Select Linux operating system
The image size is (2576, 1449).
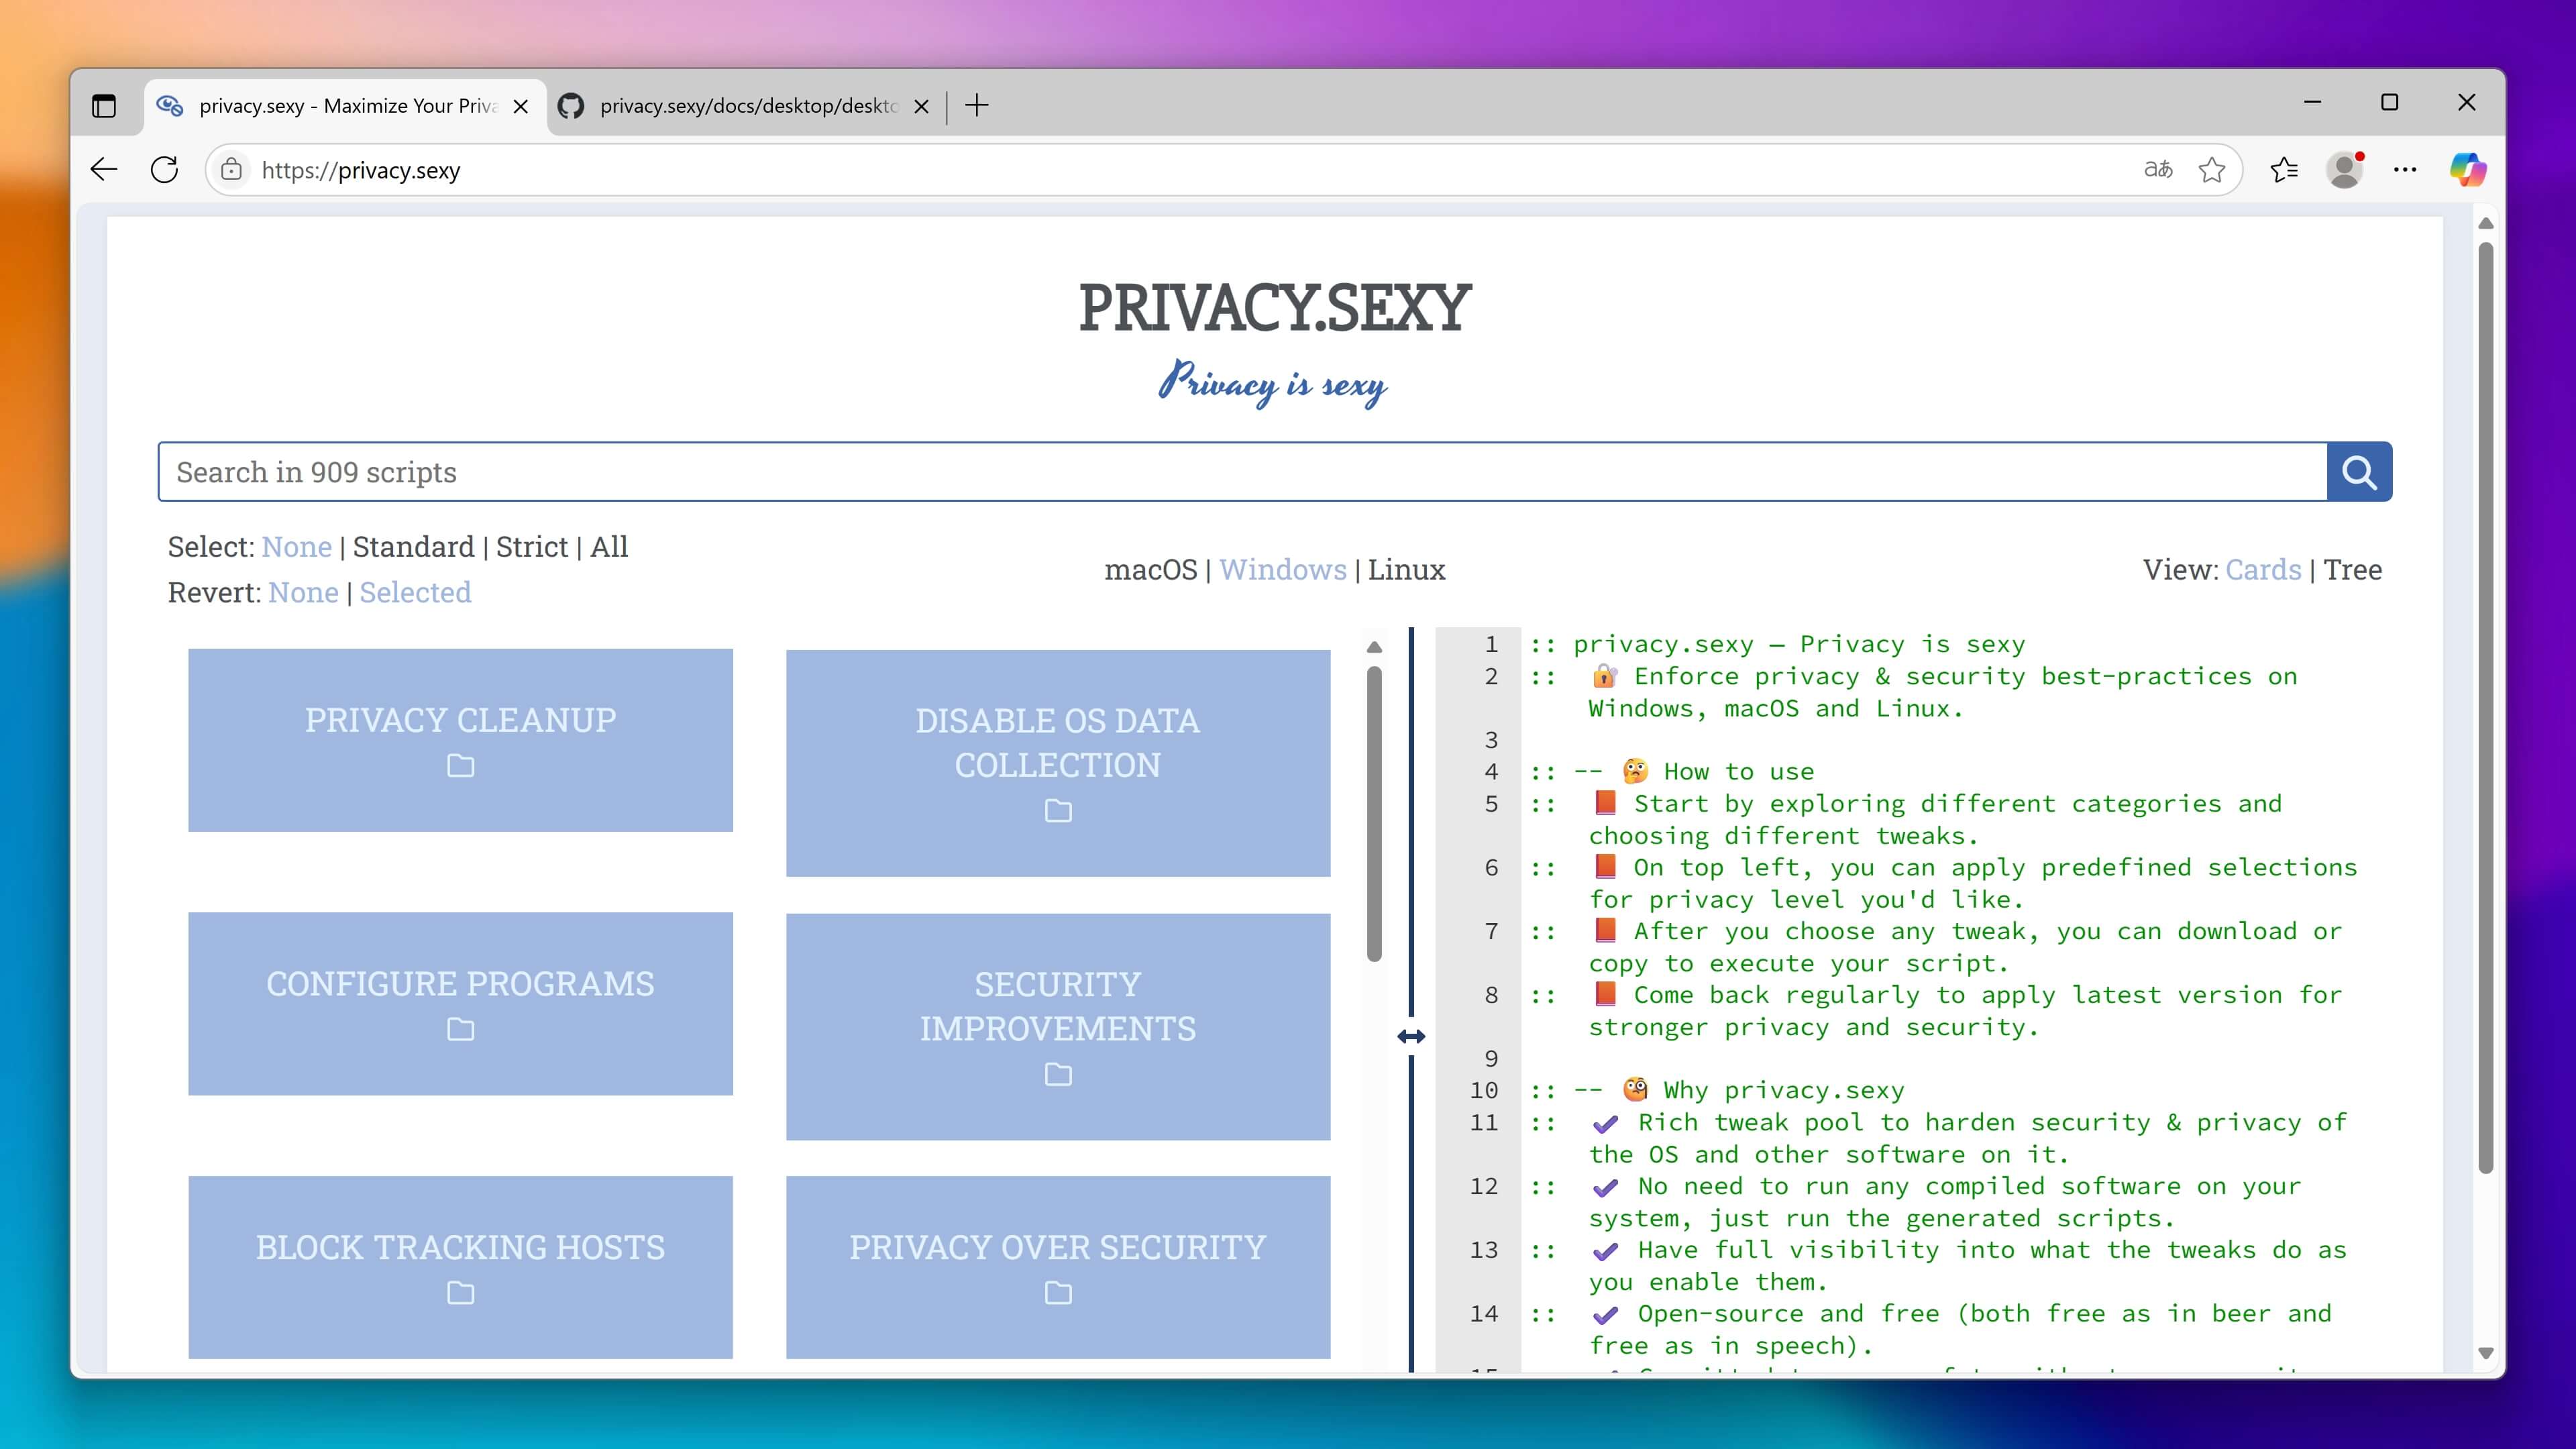coord(1406,570)
